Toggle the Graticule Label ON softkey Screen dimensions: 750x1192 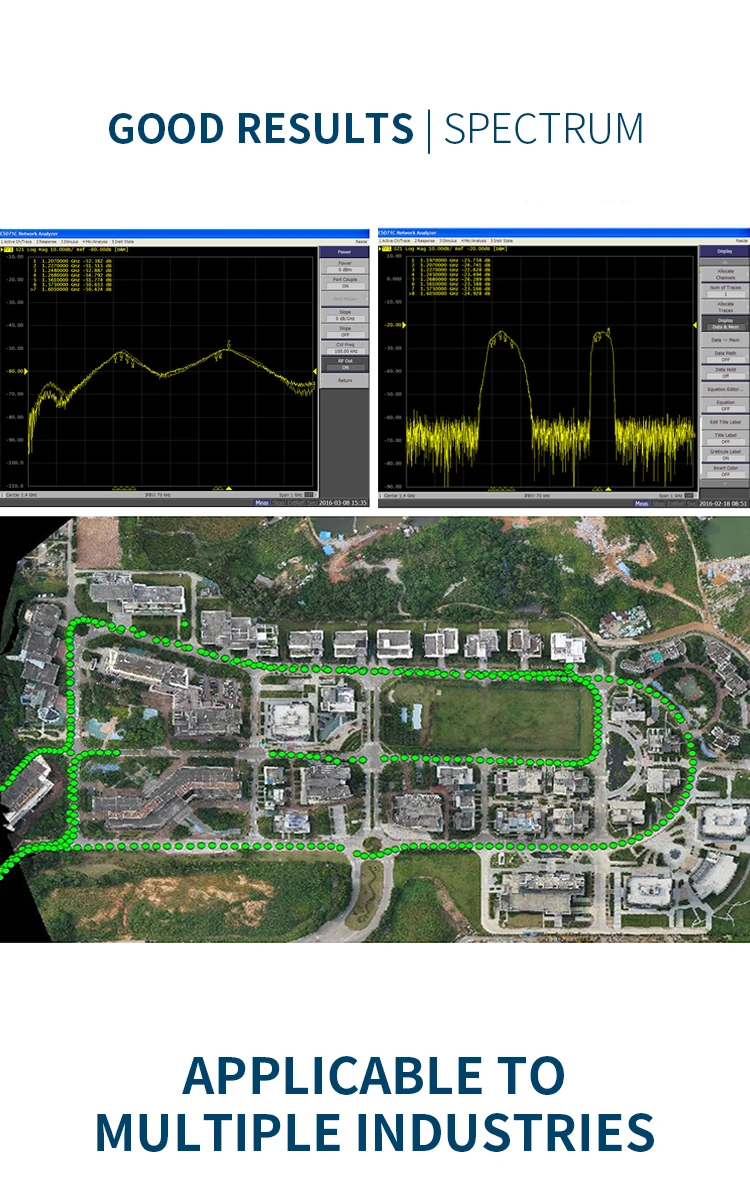(725, 455)
